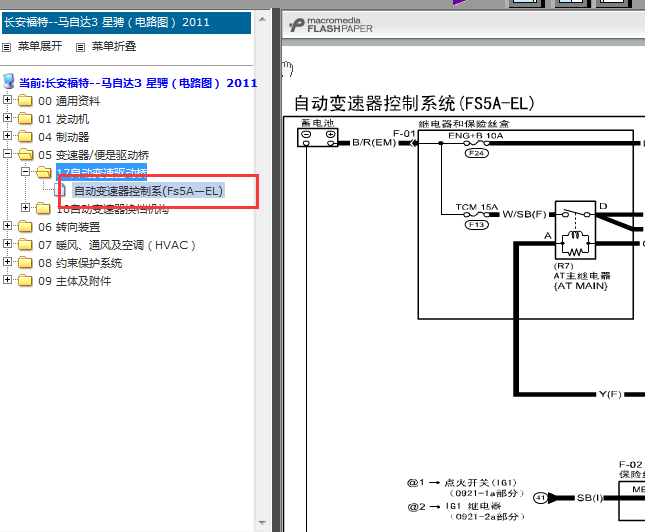Click the list icon before 菜单折叠
The image size is (645, 532).
[x=80, y=47]
